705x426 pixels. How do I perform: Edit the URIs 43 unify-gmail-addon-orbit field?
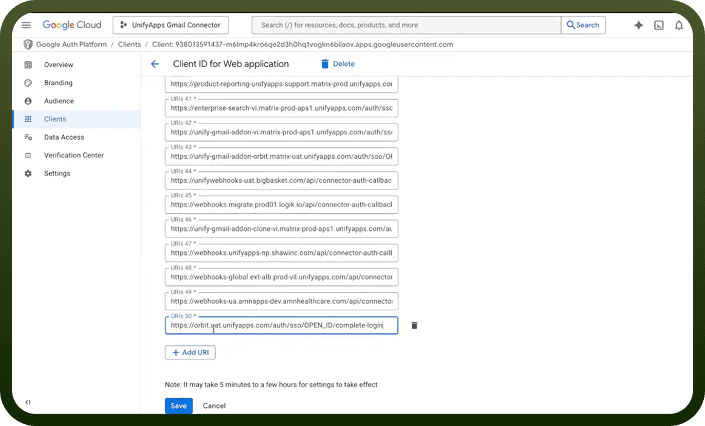click(x=281, y=157)
